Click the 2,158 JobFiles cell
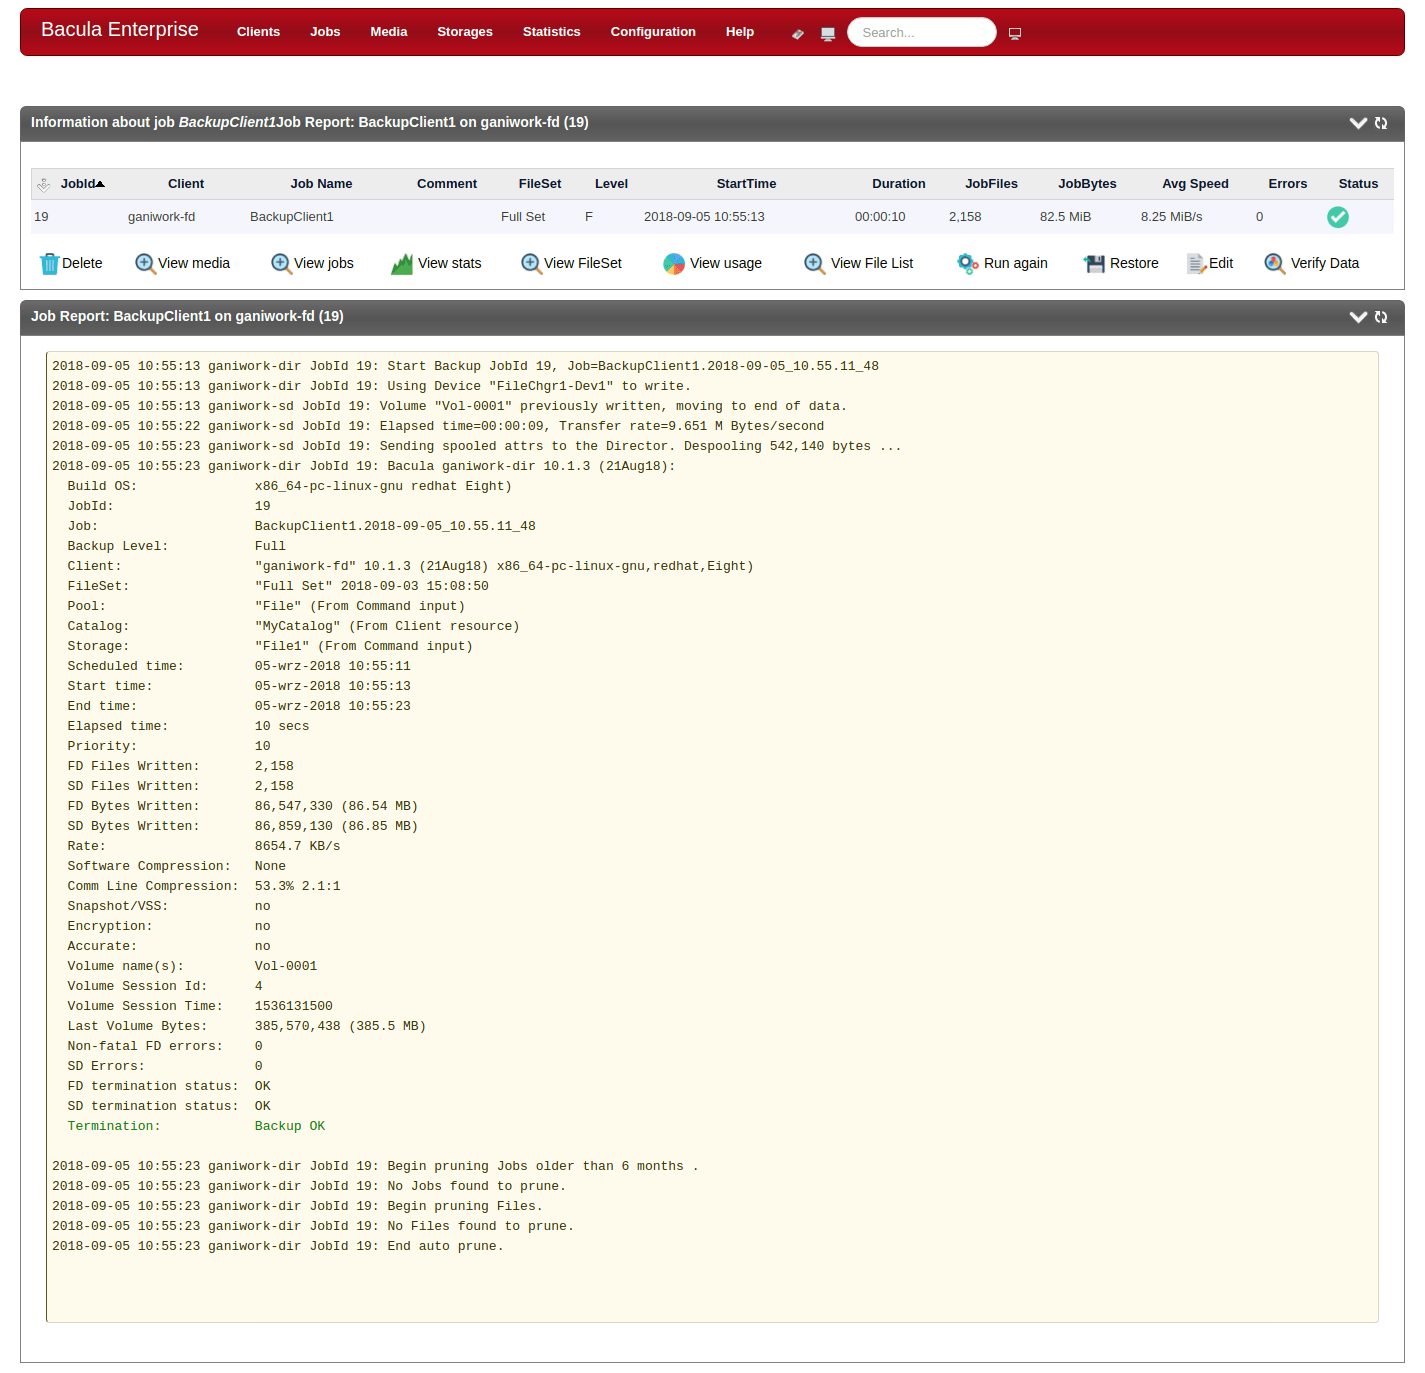 [x=965, y=217]
